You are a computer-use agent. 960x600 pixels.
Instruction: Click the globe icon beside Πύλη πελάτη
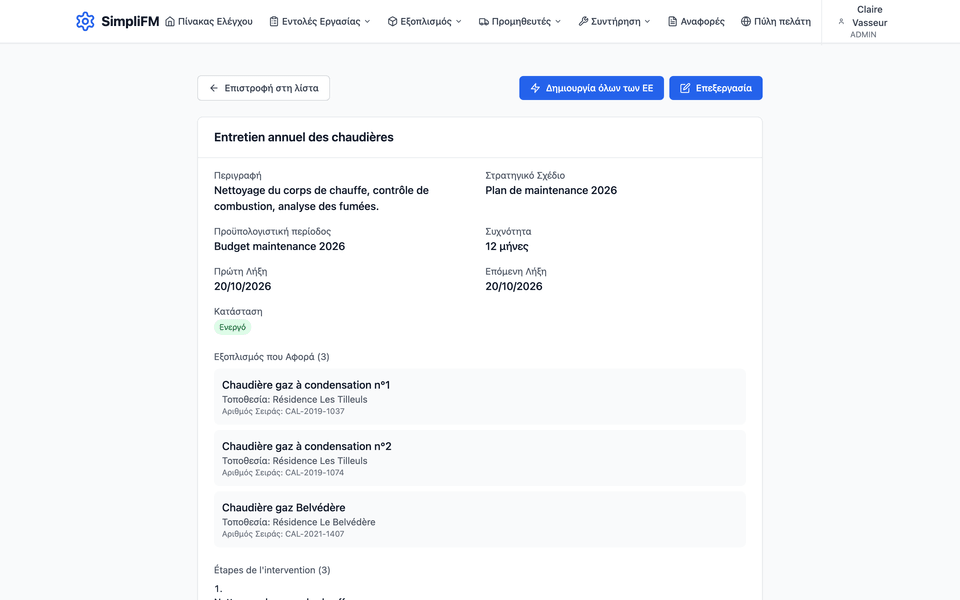click(746, 21)
